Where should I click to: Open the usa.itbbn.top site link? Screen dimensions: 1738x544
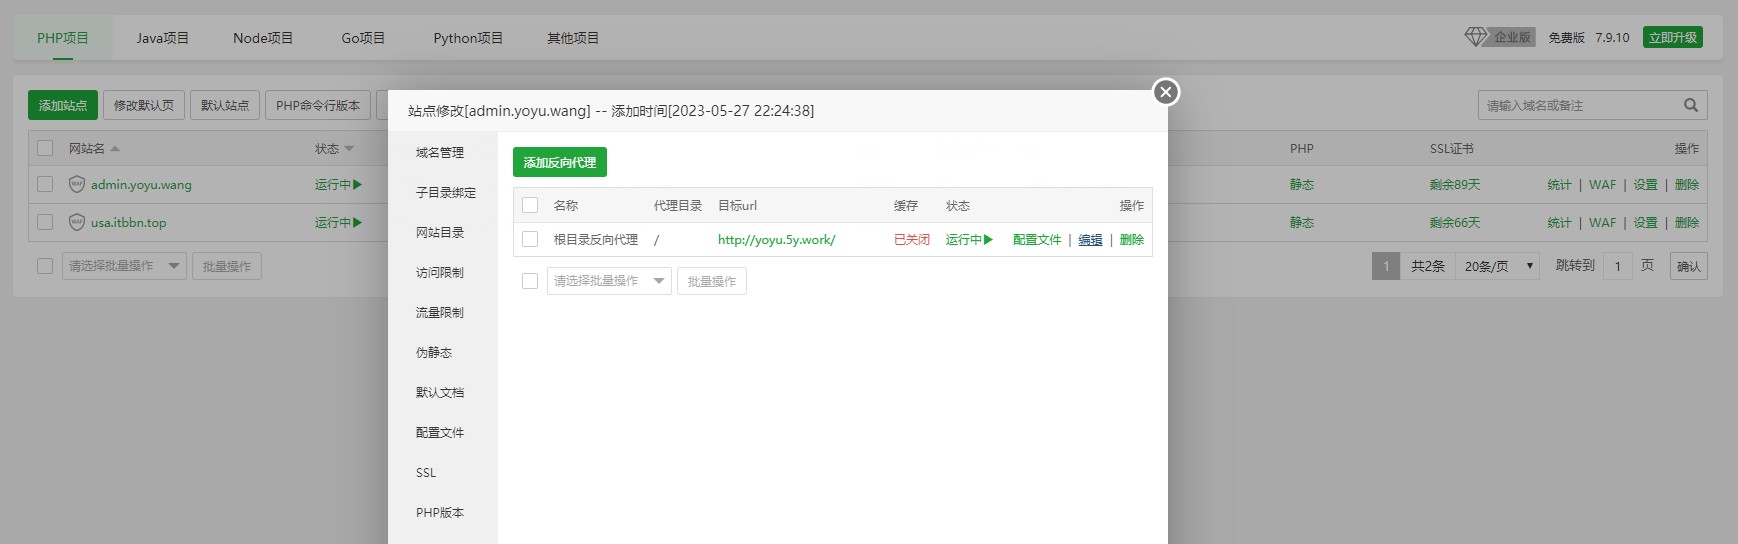[129, 222]
